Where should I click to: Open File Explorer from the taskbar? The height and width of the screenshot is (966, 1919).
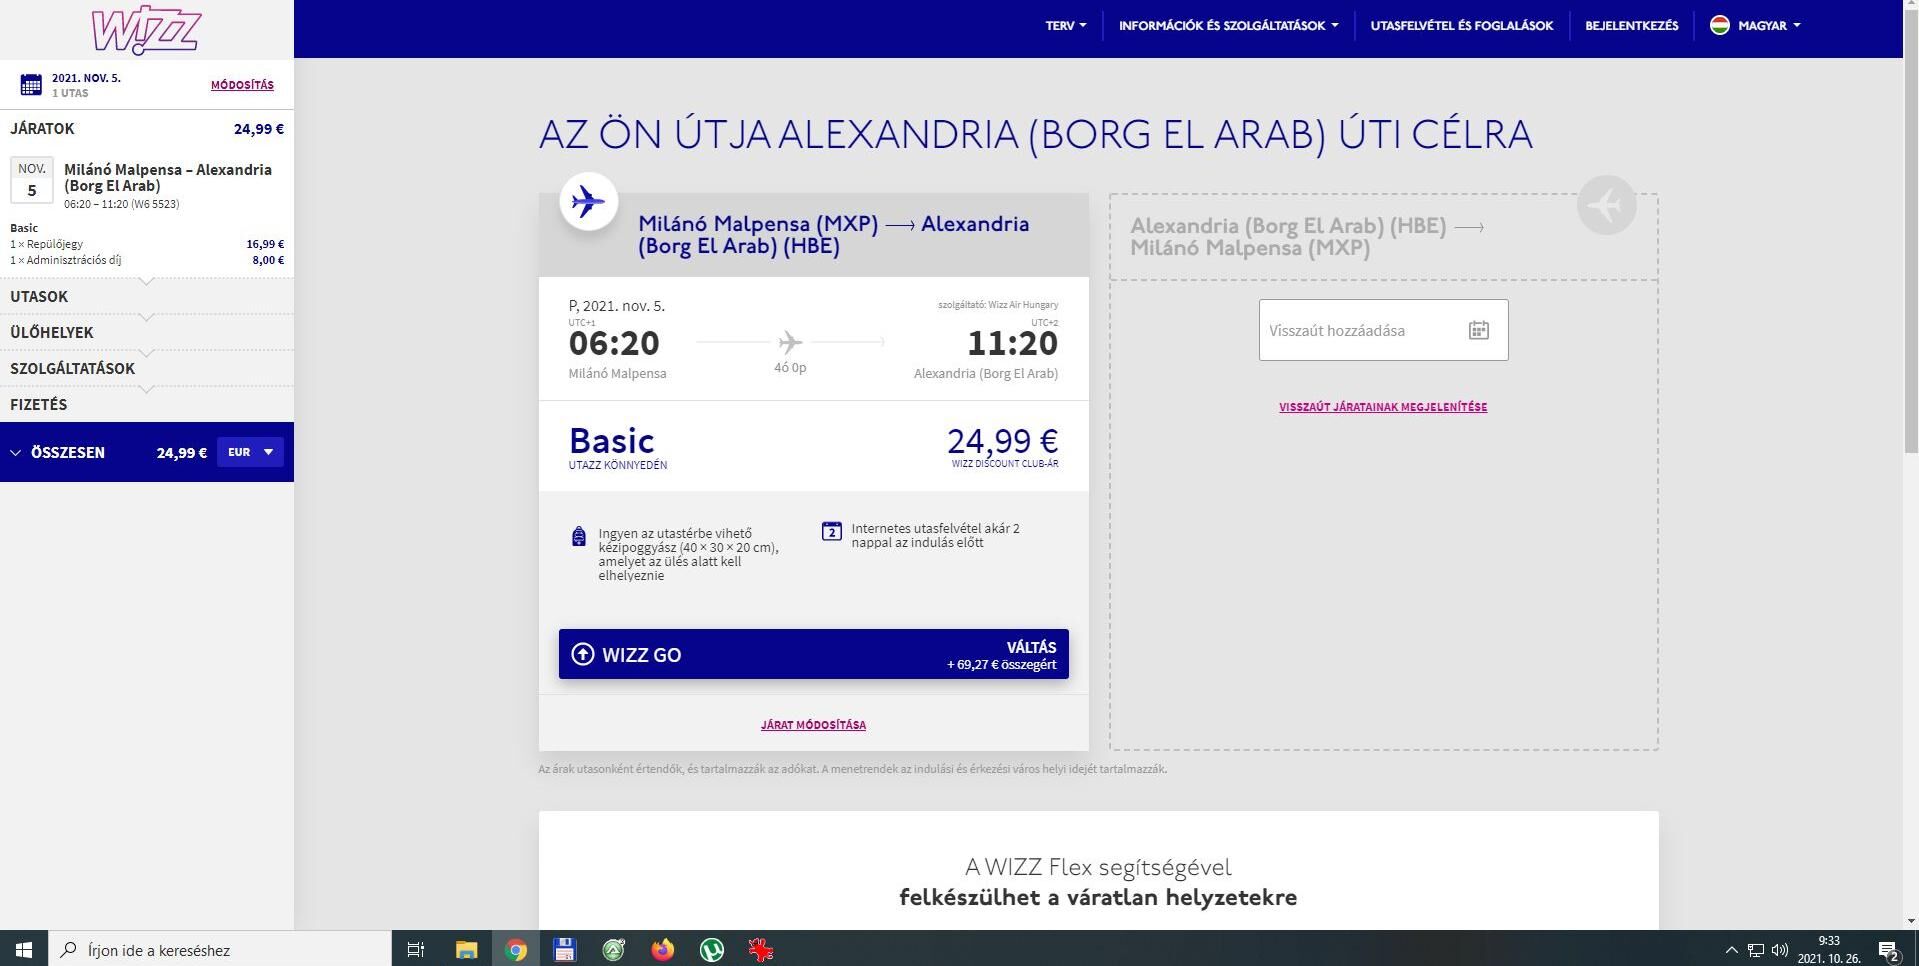[466, 949]
